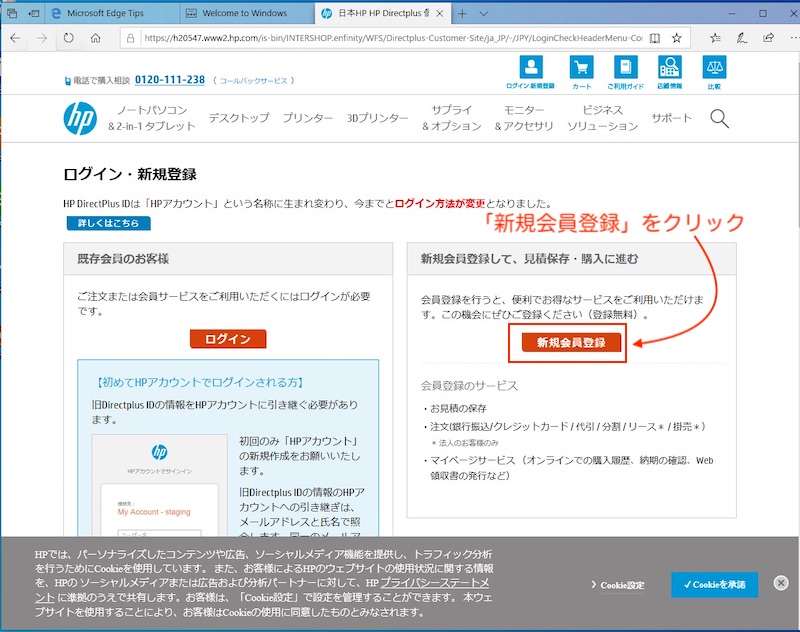Open the モニター & アクセサリ menu
800x632 pixels.
coord(524,118)
